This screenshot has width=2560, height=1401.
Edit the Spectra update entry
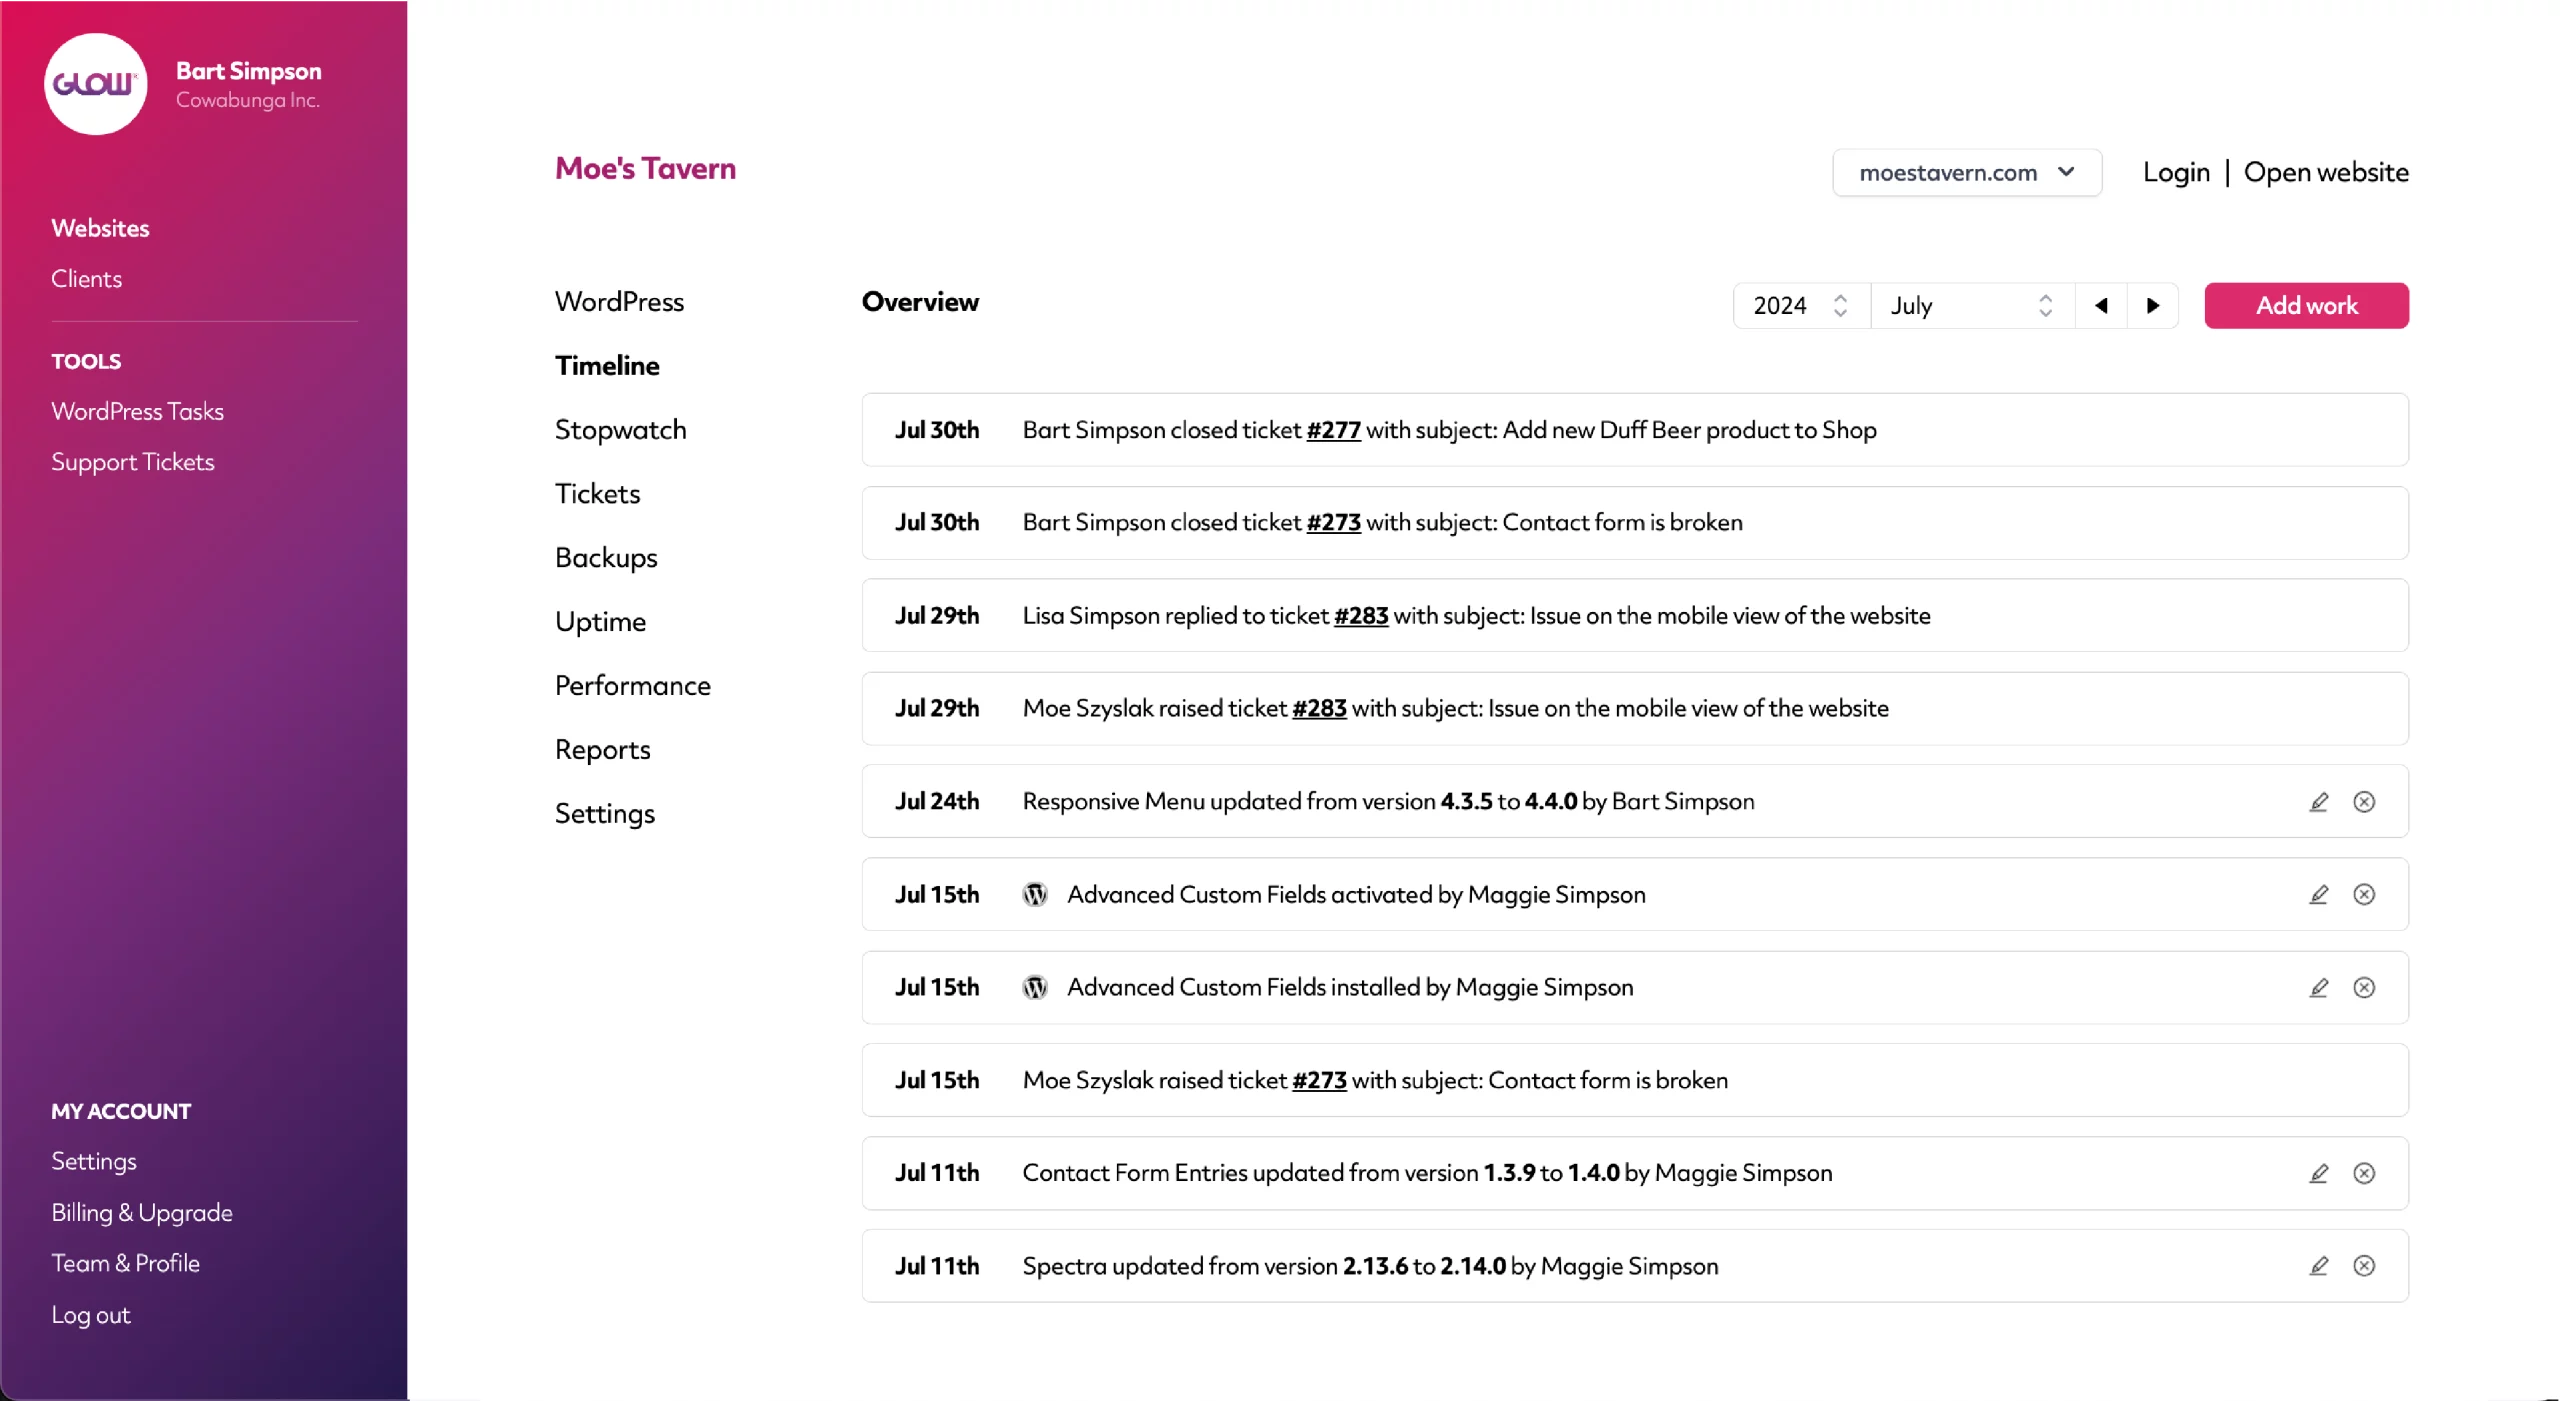(x=2318, y=1266)
